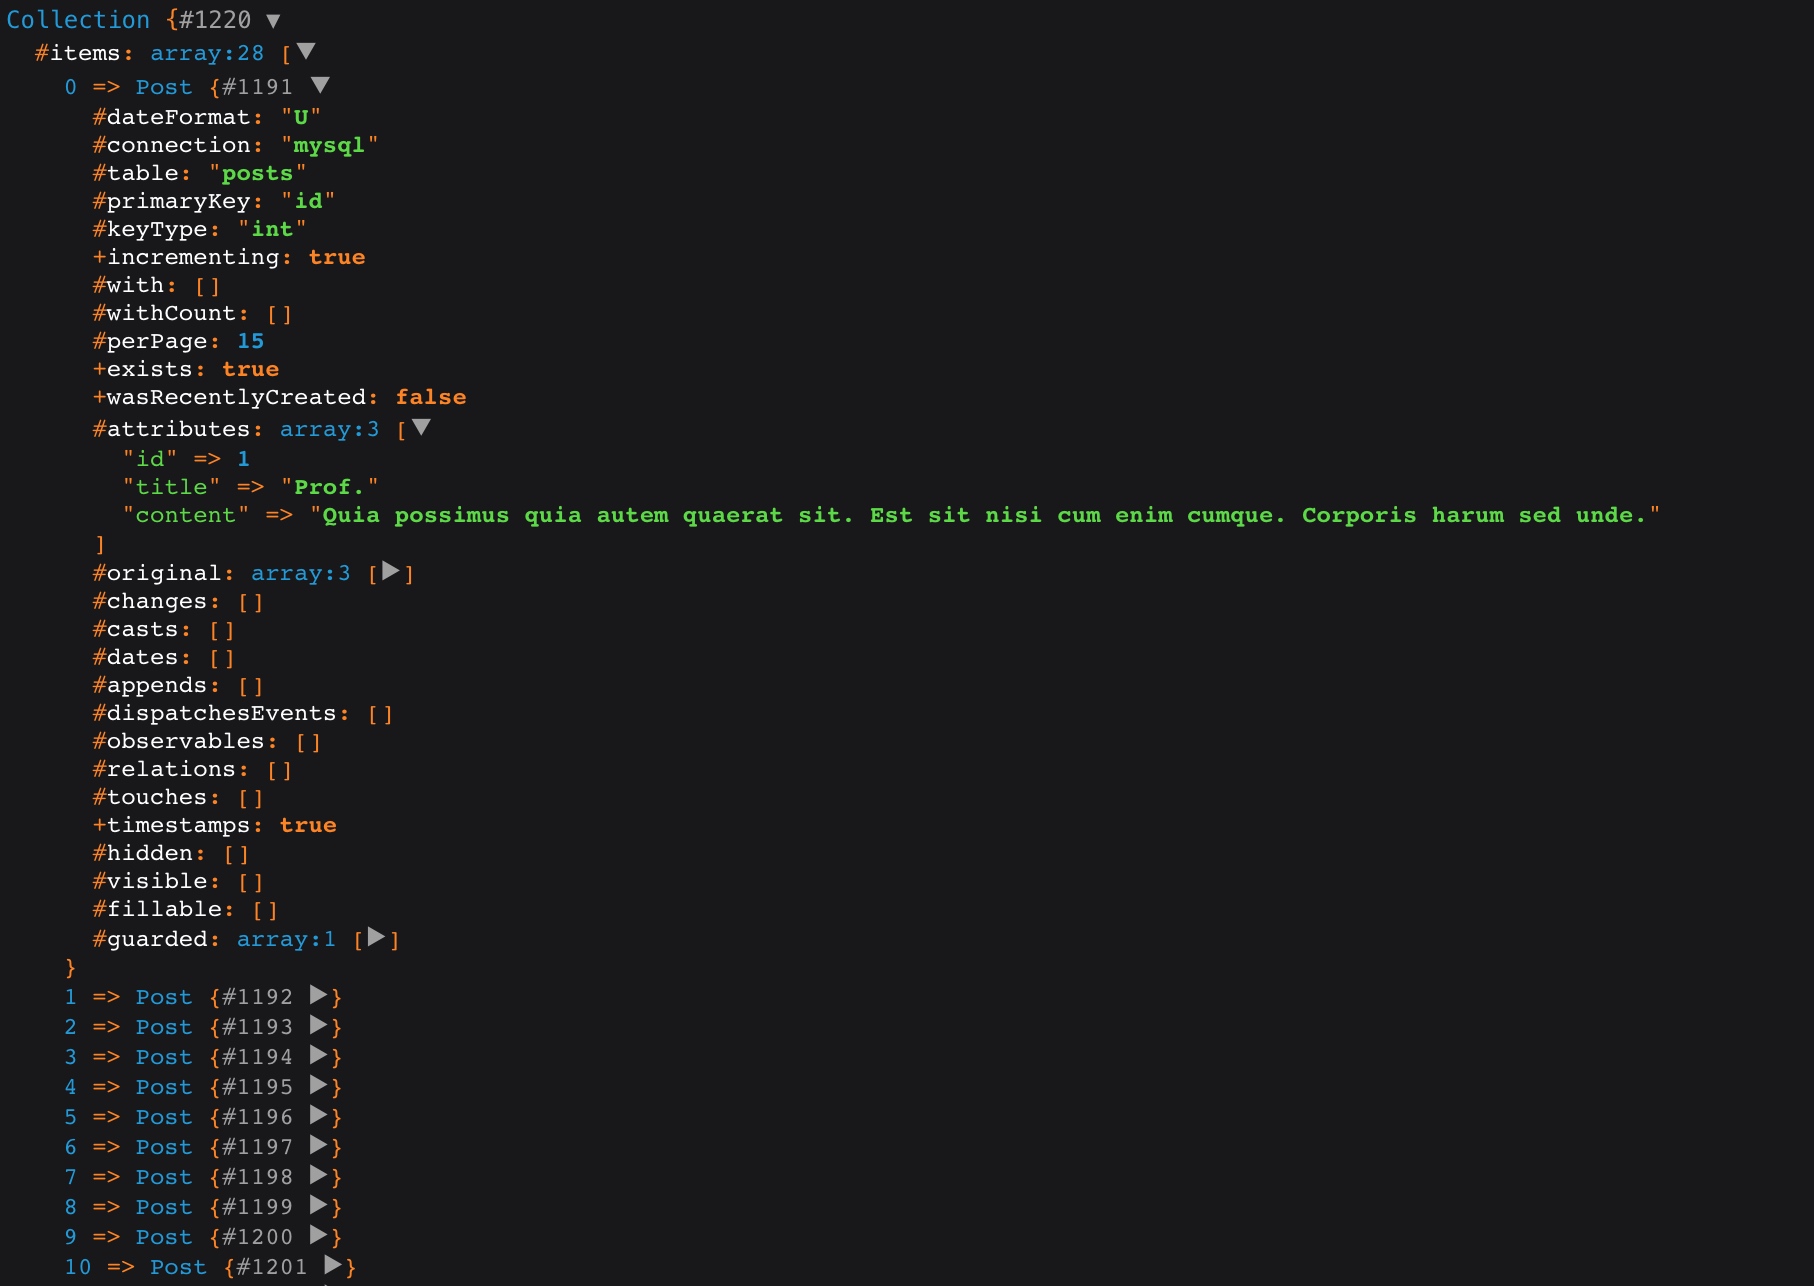Click the +exists true value

[251, 369]
